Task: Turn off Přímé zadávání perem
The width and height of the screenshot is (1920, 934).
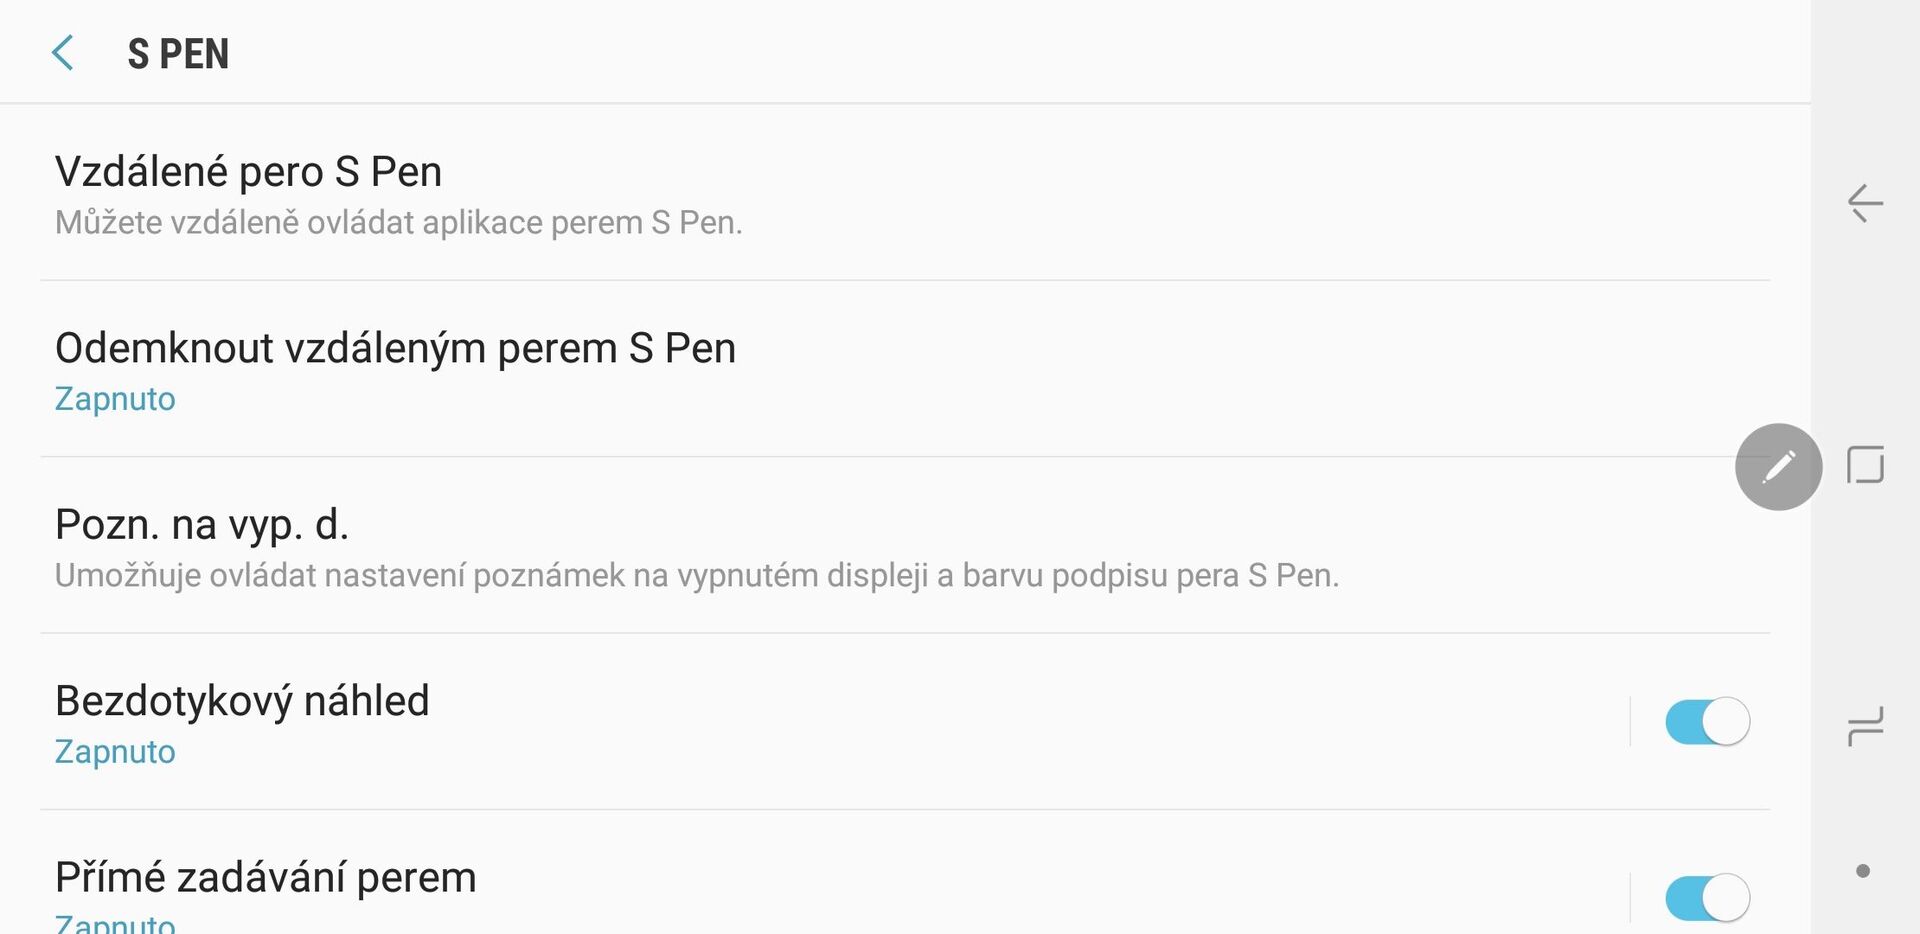Action: click(x=1707, y=896)
